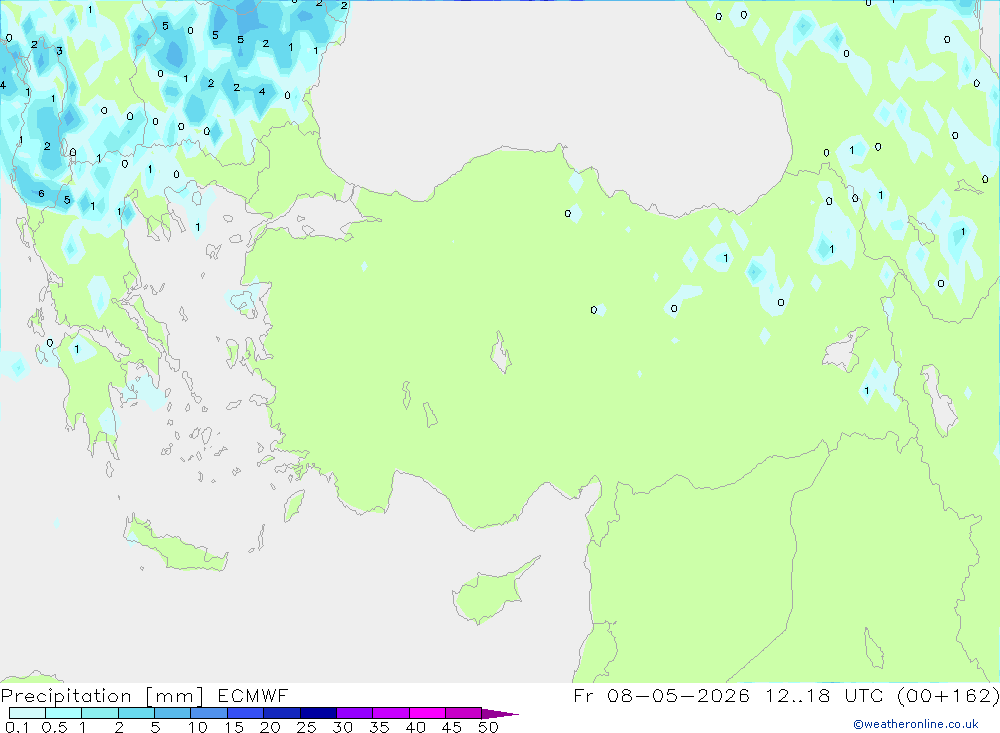The height and width of the screenshot is (733, 1000).
Task: Click the legend label 50
Action: pos(488,727)
